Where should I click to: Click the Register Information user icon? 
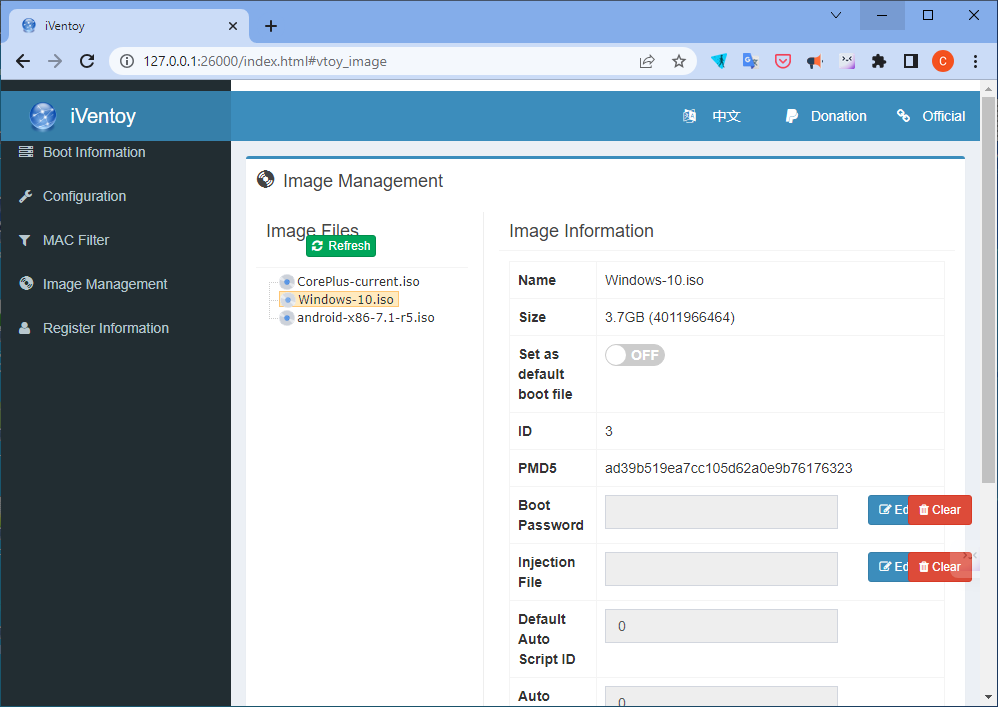[25, 328]
